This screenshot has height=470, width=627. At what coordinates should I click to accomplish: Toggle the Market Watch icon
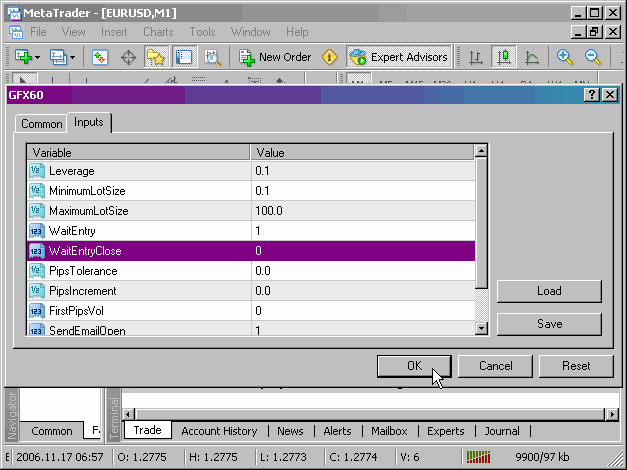pyautogui.click(x=100, y=57)
